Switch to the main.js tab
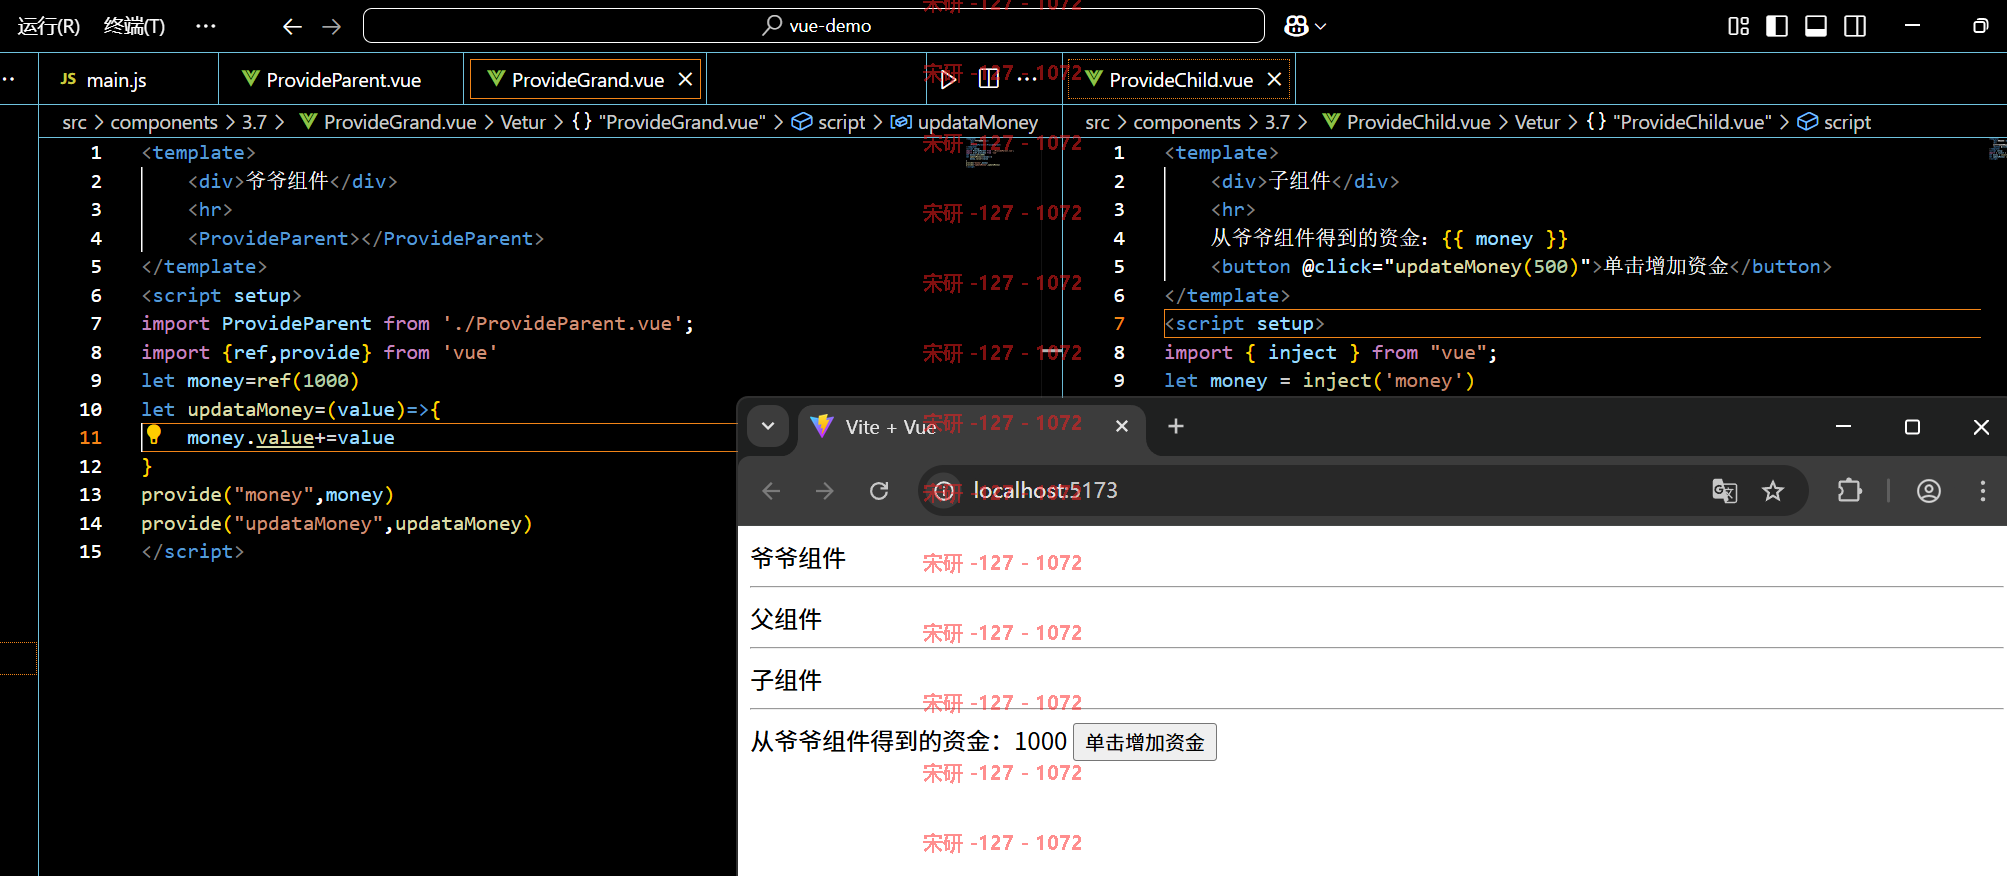The image size is (2007, 876). 128,80
